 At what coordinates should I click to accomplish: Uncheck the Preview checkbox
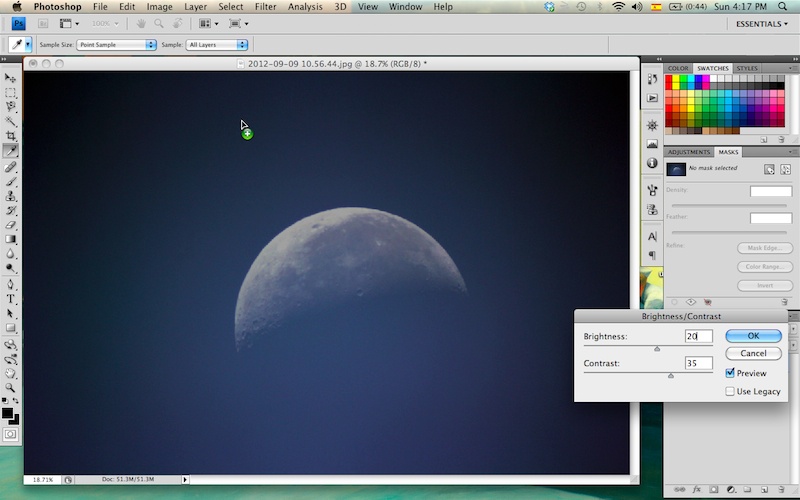730,373
